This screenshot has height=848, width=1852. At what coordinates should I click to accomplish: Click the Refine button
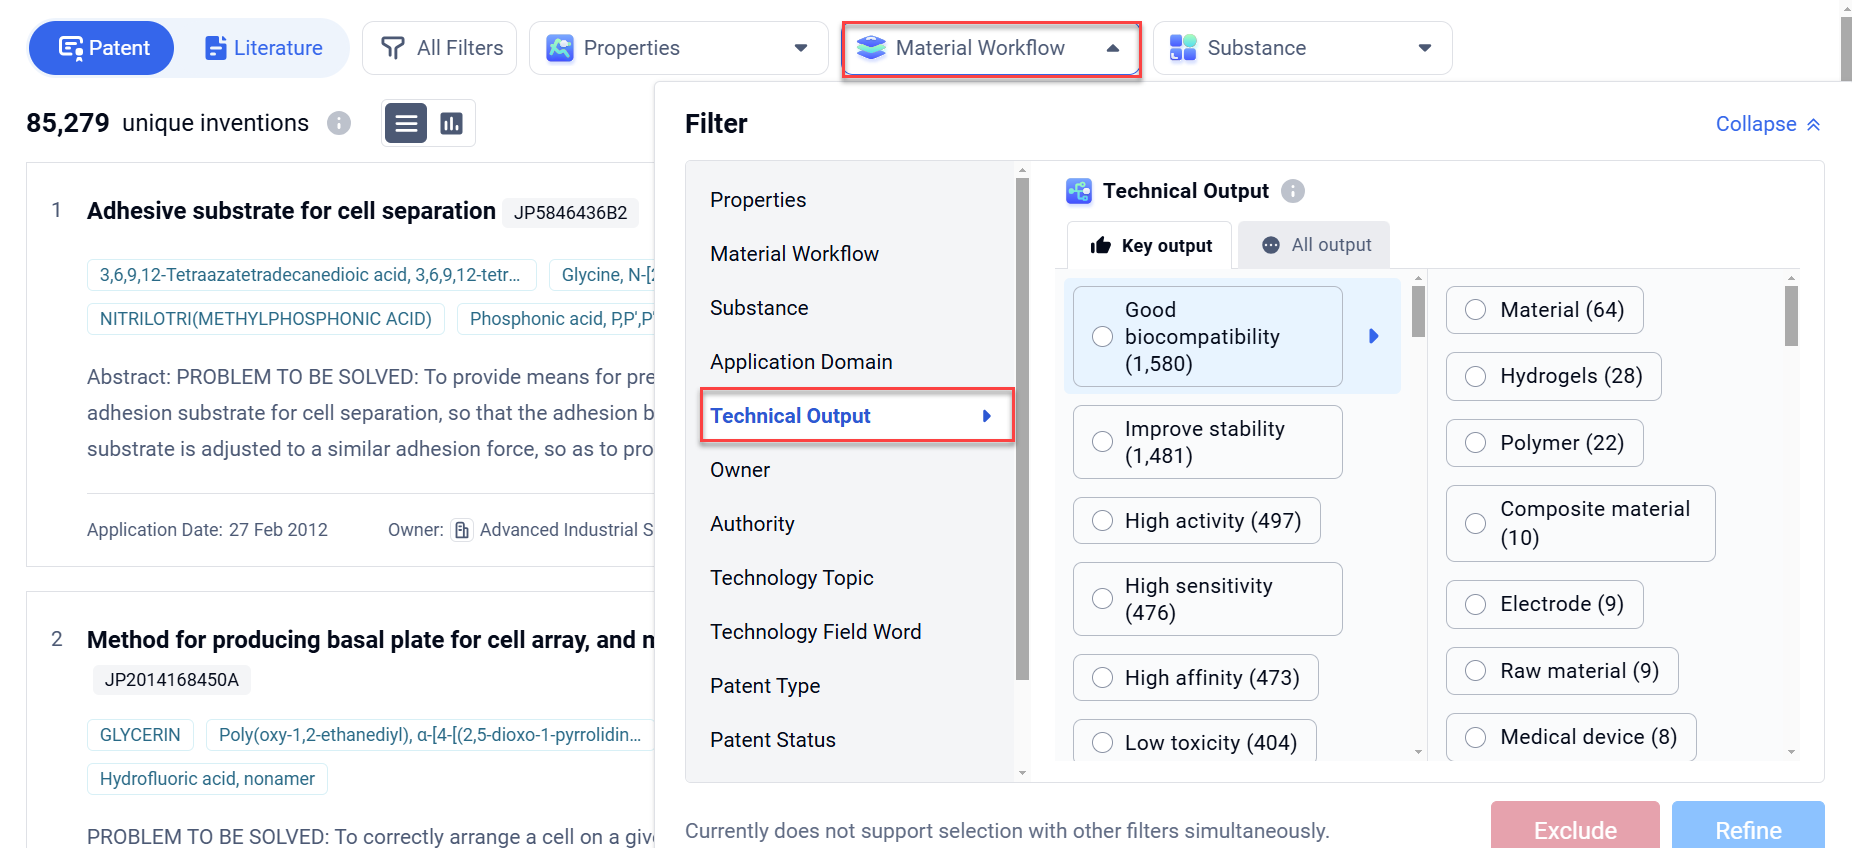[x=1747, y=829]
